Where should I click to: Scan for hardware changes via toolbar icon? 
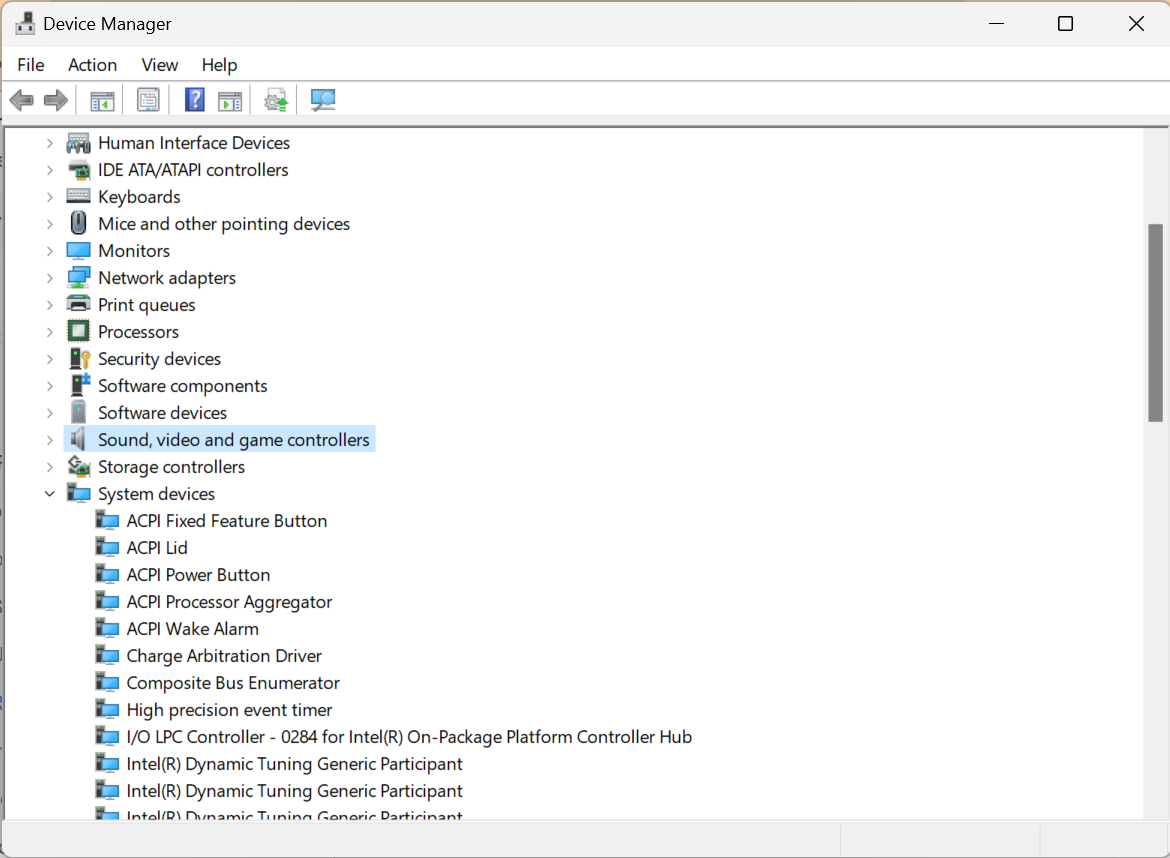pos(322,99)
